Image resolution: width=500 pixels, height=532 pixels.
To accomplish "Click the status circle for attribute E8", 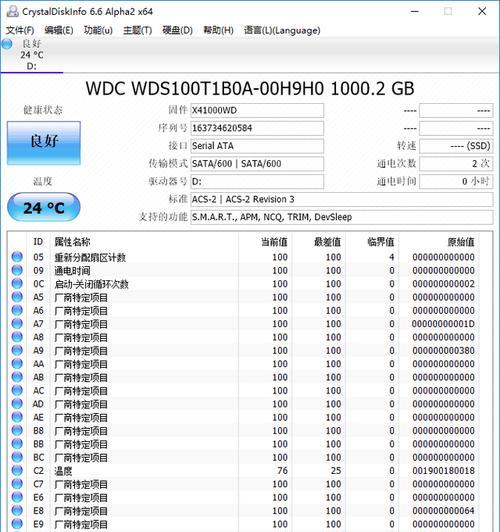I will point(17,510).
